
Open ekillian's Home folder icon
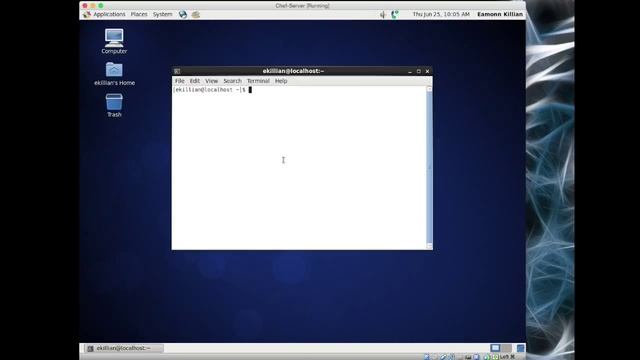tap(114, 74)
